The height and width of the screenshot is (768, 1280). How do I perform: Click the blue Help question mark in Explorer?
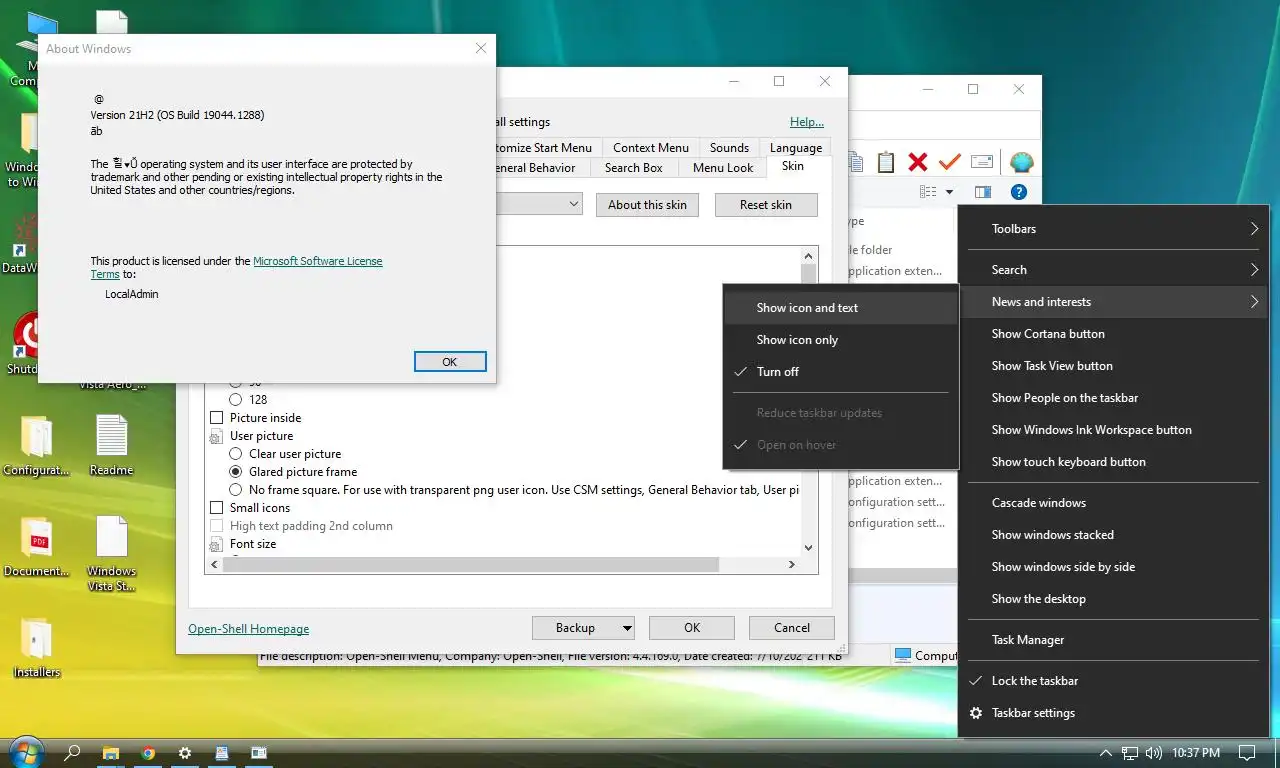coord(1019,192)
